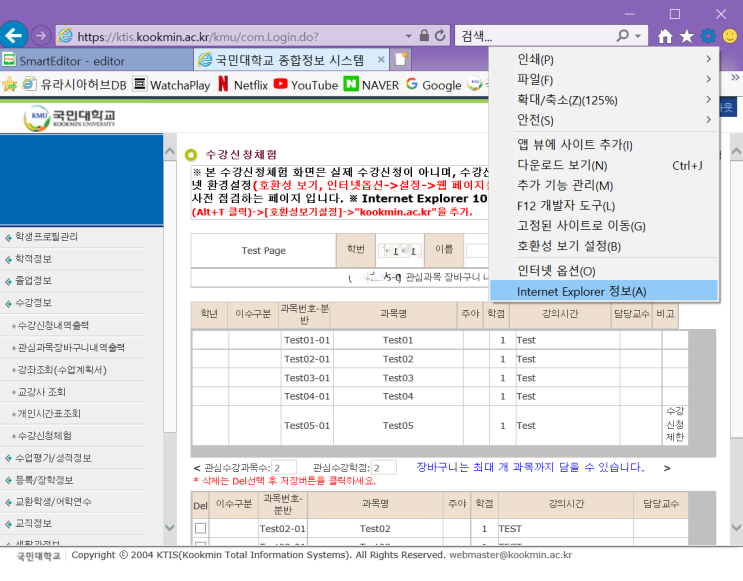The height and width of the screenshot is (581, 743).
Task: Click the Kookmin University logo
Action: click(x=70, y=118)
